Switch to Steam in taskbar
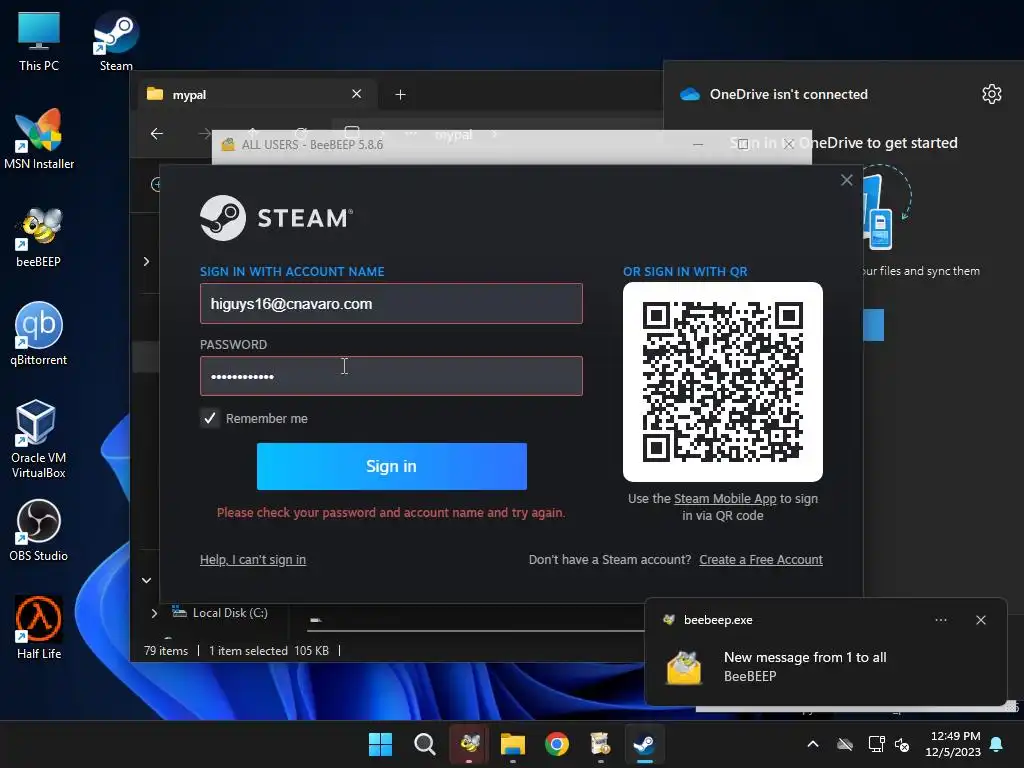 pos(645,744)
